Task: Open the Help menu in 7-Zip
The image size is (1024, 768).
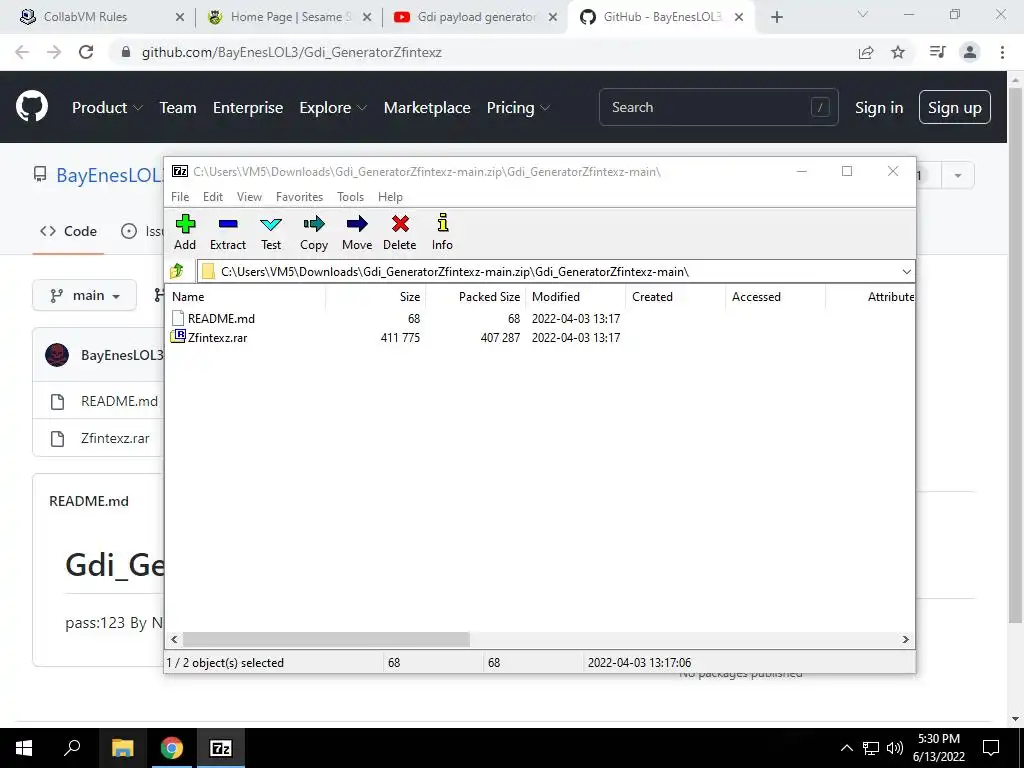Action: click(391, 197)
